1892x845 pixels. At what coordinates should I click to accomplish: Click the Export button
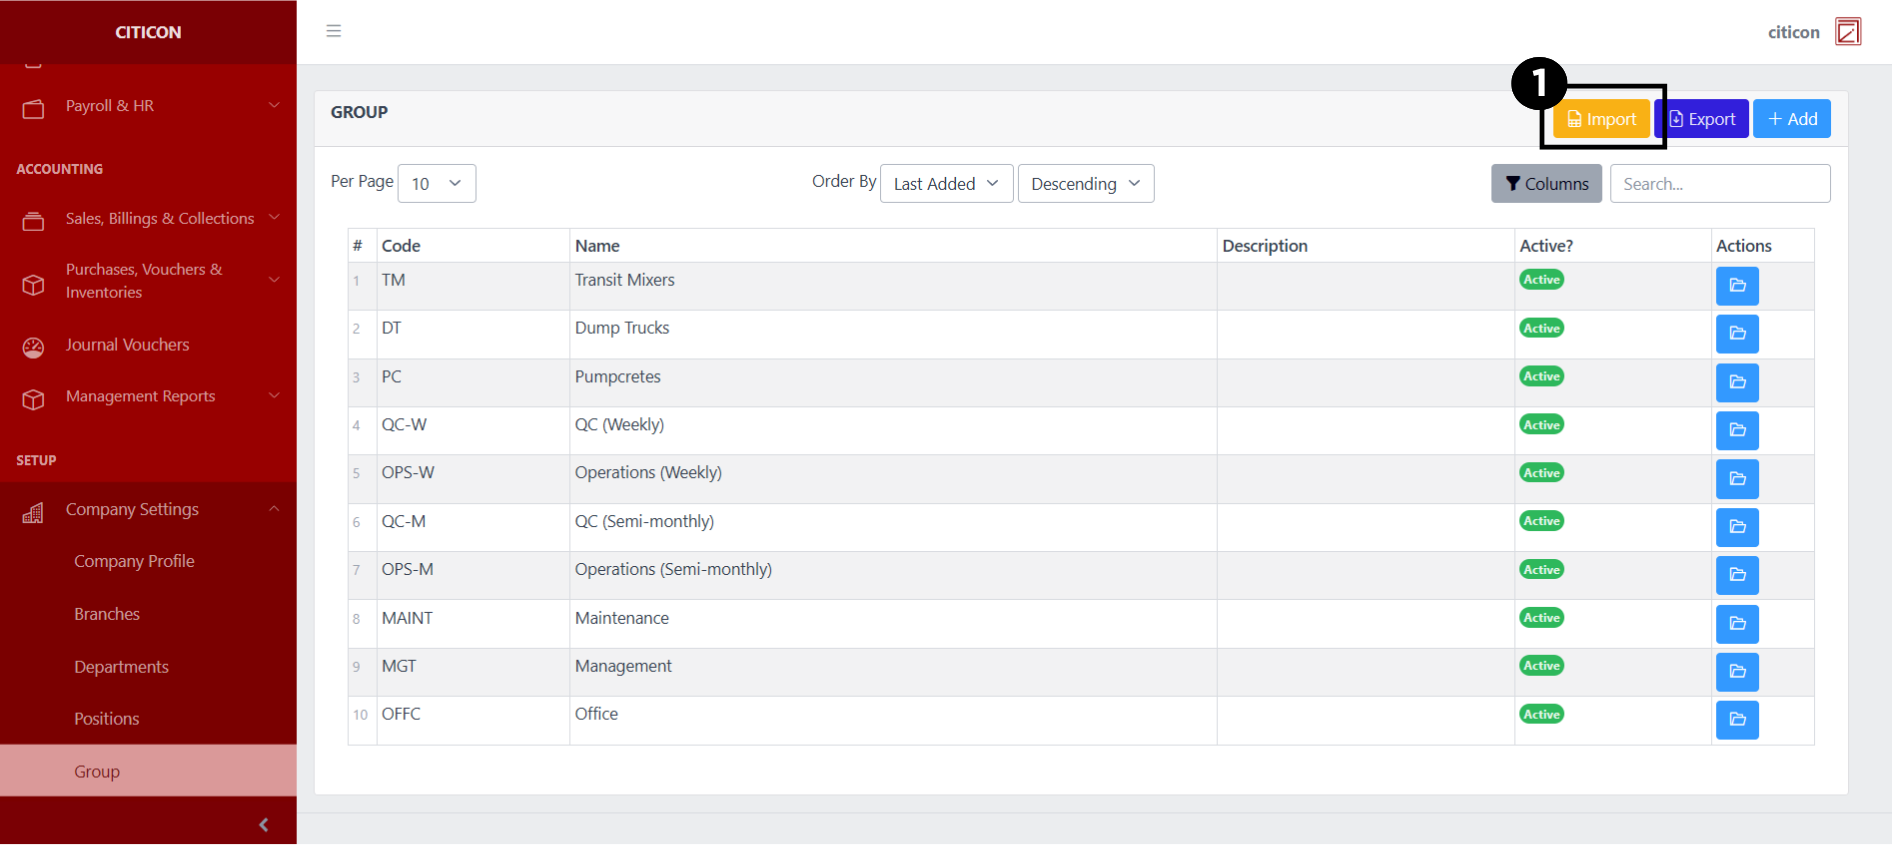coord(1702,119)
